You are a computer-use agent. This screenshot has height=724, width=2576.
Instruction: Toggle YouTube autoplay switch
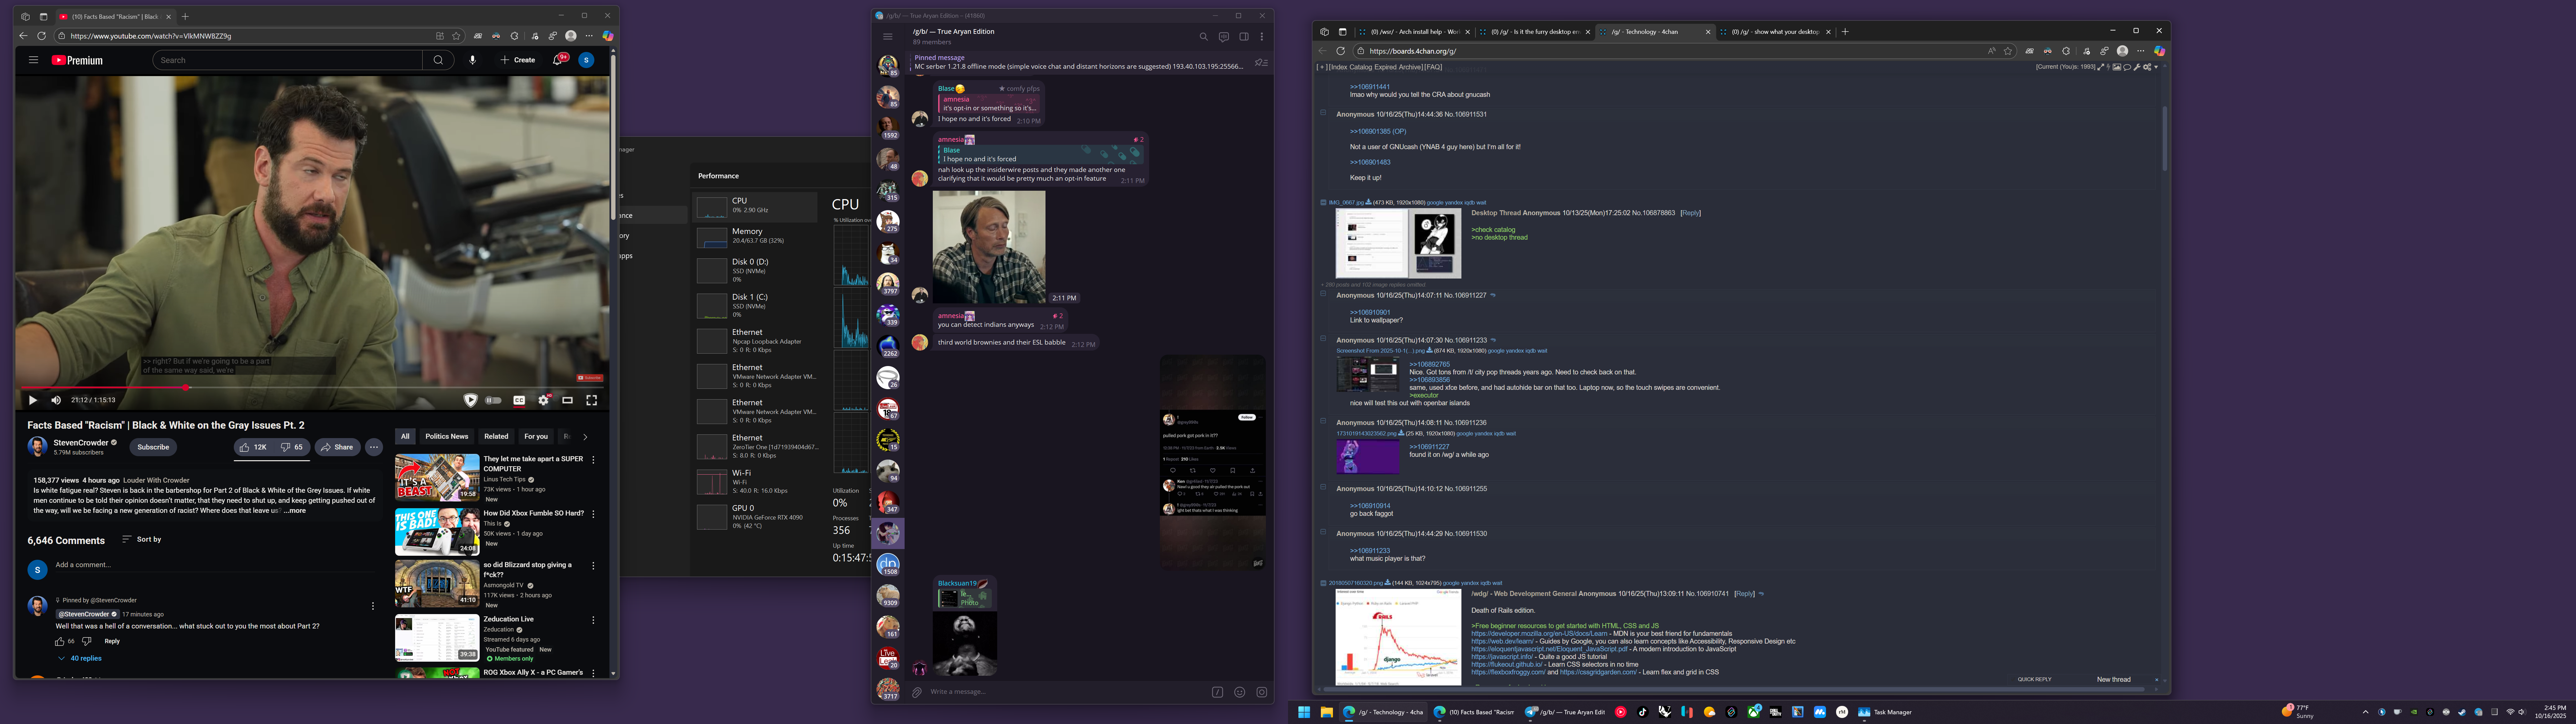[x=493, y=400]
